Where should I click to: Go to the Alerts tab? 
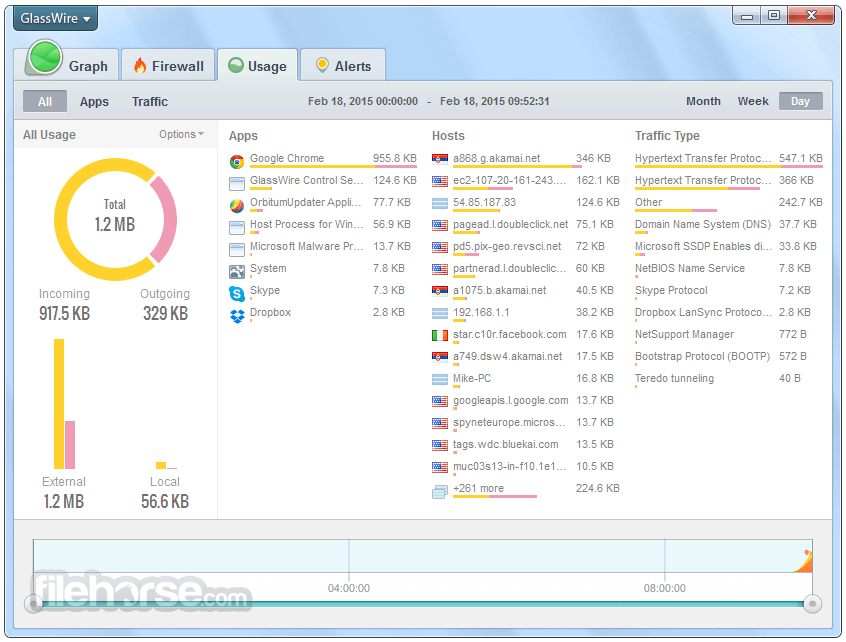(x=343, y=65)
